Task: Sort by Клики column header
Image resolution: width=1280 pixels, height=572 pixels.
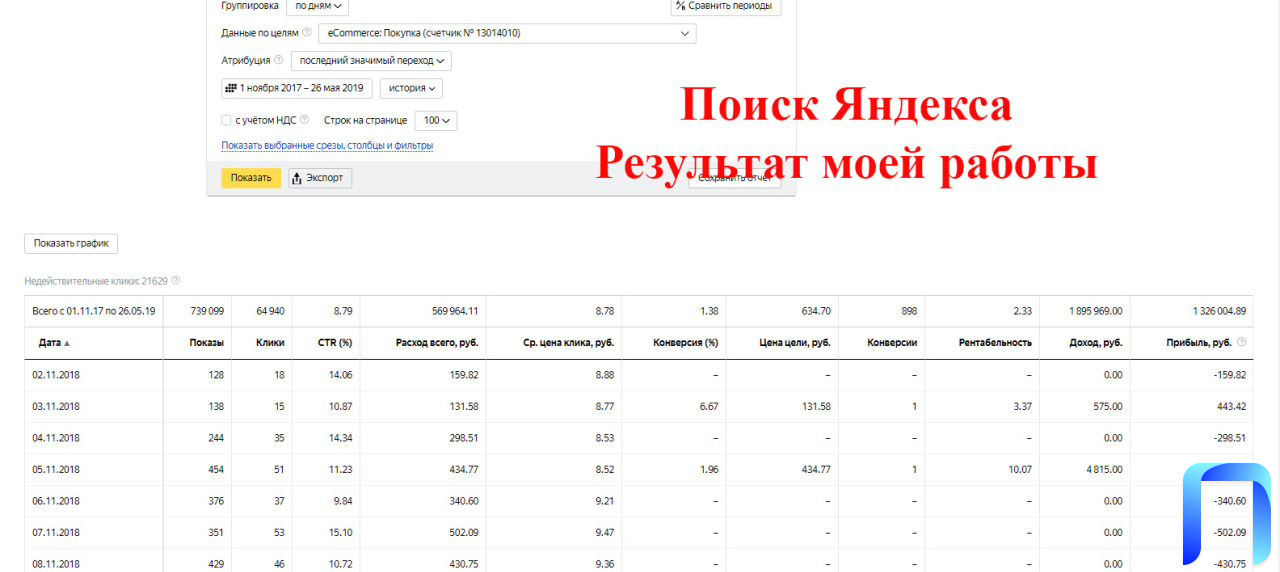Action: point(270,342)
